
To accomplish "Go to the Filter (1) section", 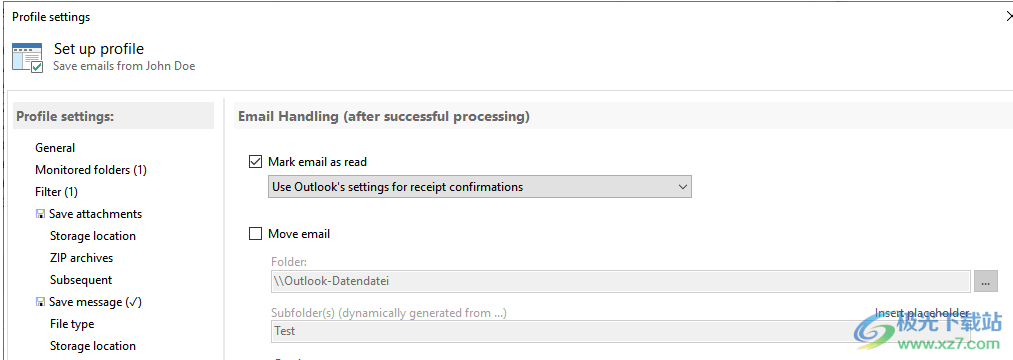I will (56, 192).
